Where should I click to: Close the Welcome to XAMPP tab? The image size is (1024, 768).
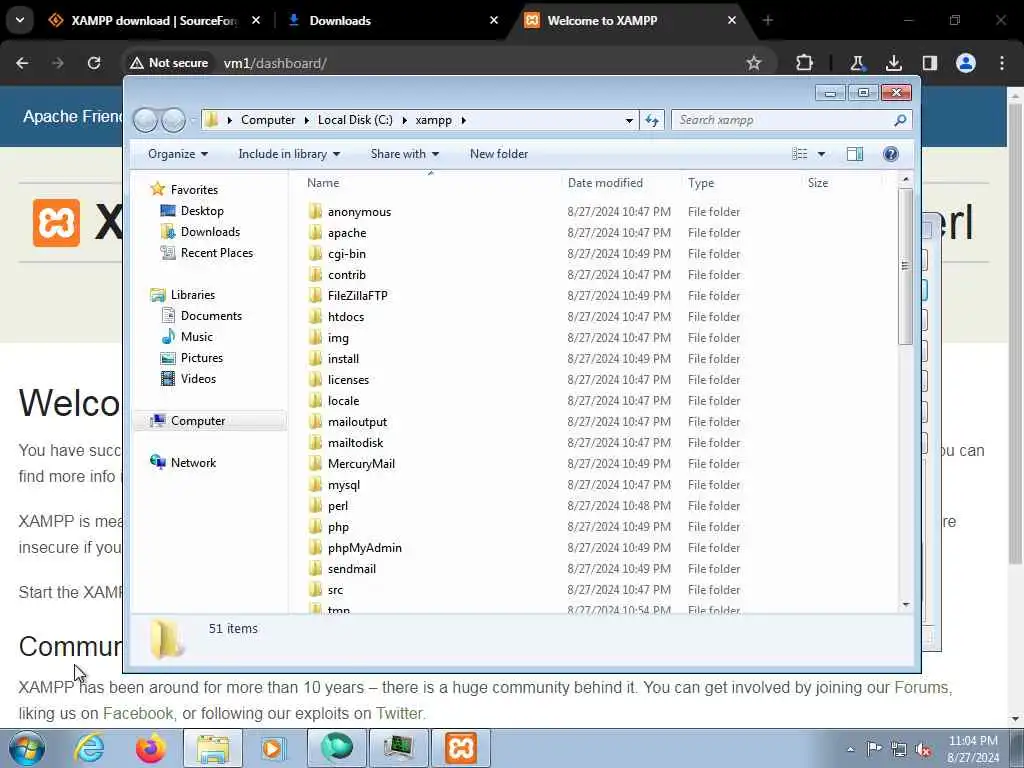click(731, 21)
